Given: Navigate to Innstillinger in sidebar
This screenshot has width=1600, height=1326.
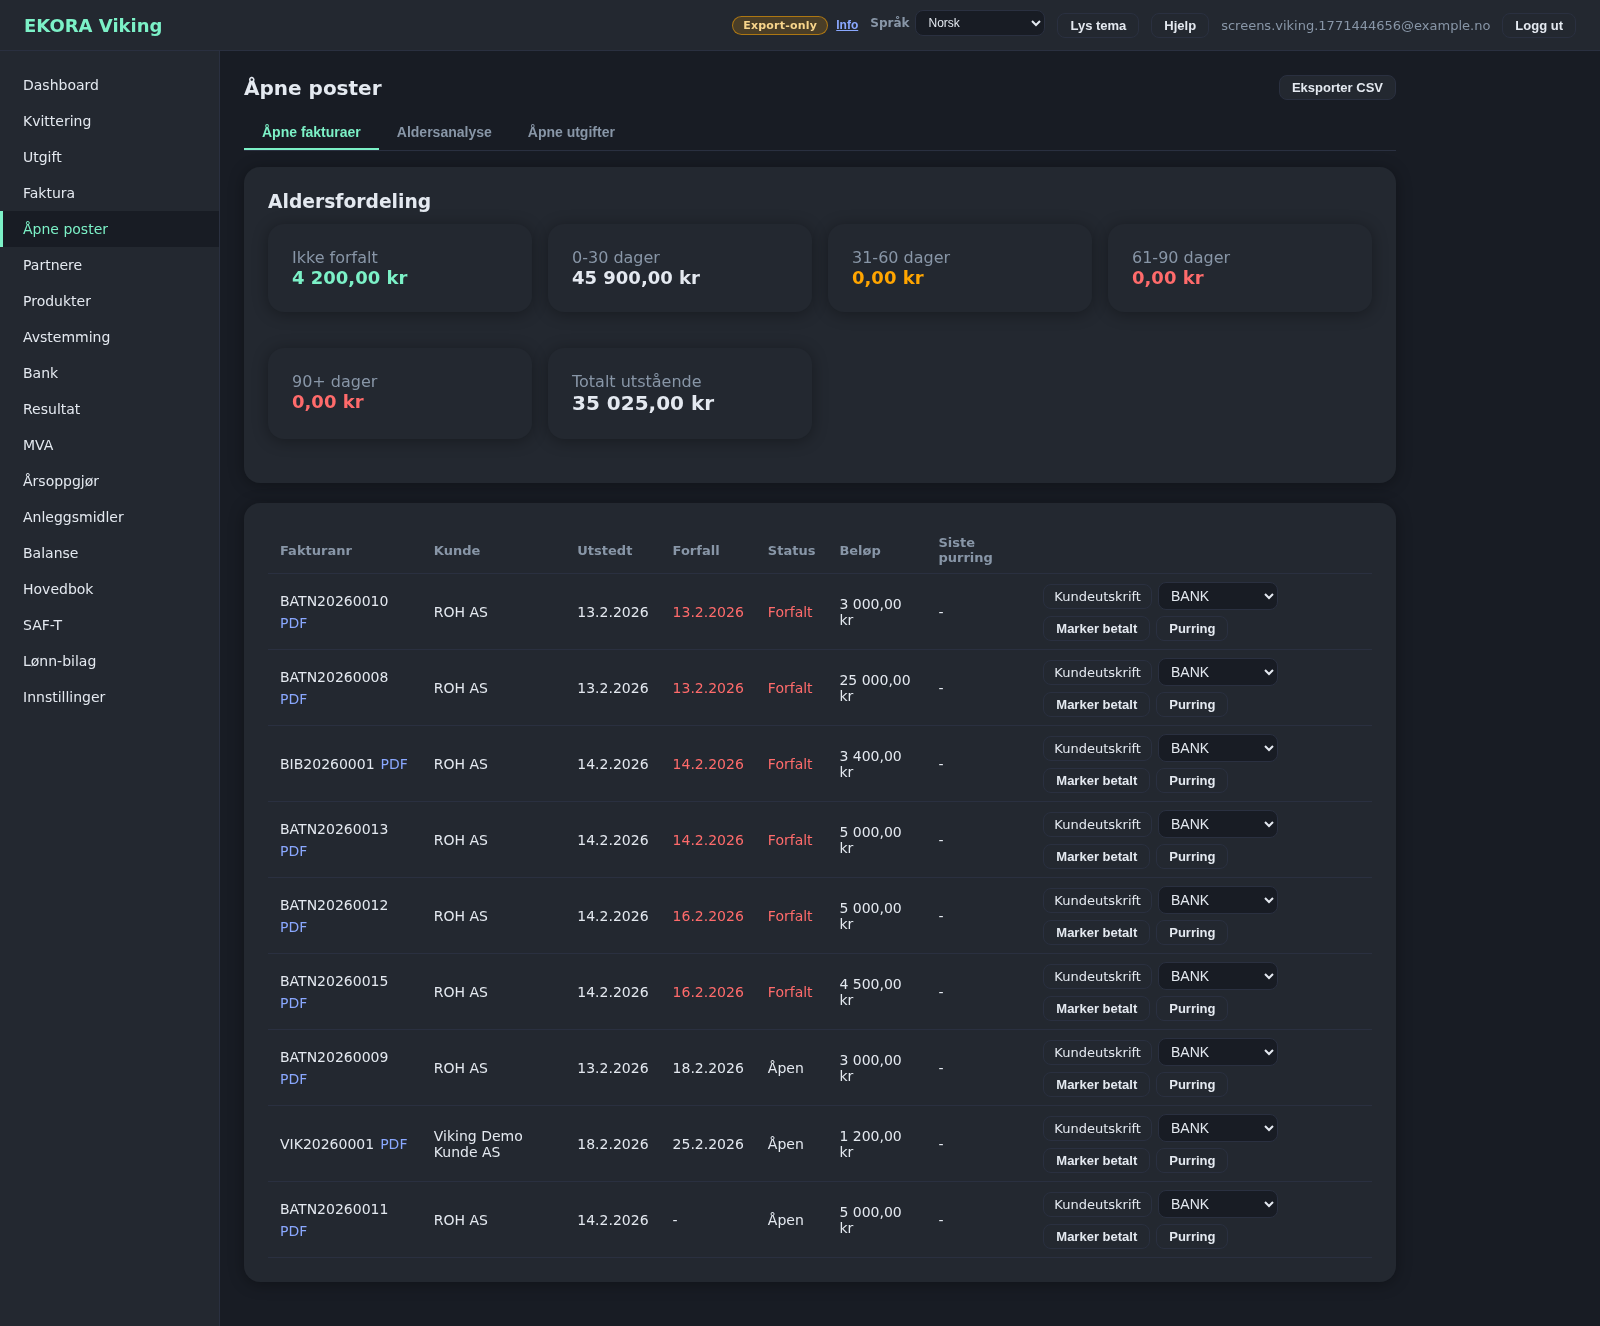Looking at the screenshot, I should click(x=64, y=697).
